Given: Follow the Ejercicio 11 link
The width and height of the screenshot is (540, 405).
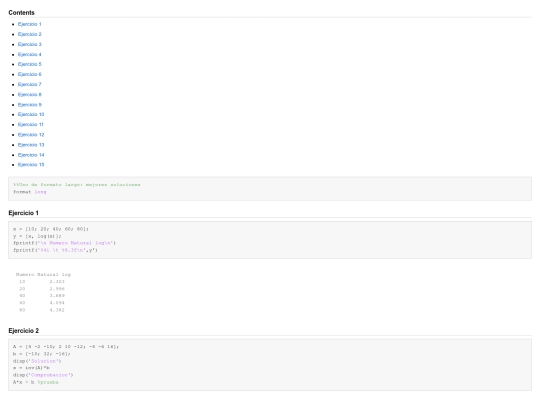Looking at the screenshot, I should click(x=31, y=124).
